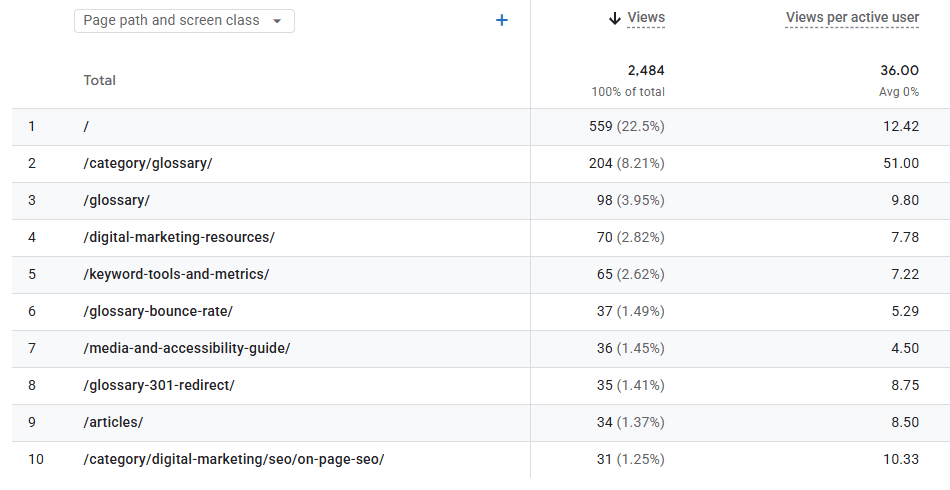Image resolution: width=950 pixels, height=490 pixels.
Task: Click the 65 (2.62%) views cell
Action: (630, 274)
